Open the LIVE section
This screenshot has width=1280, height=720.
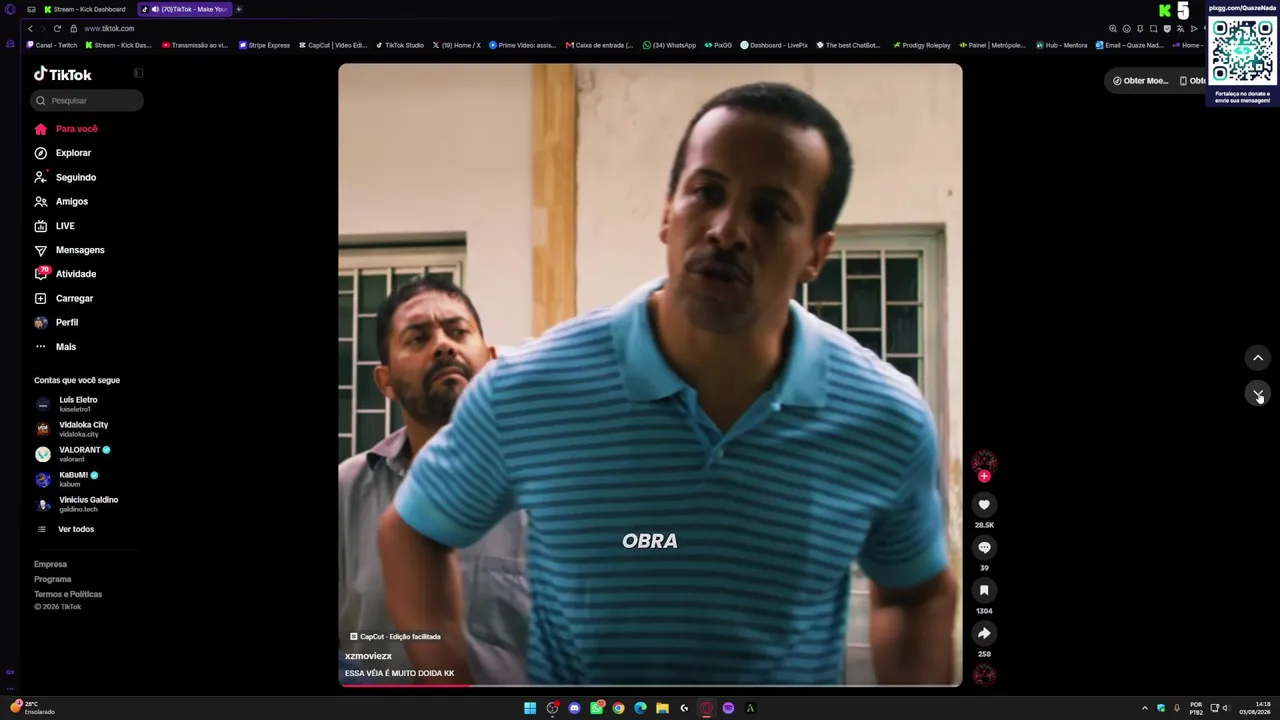(55, 226)
